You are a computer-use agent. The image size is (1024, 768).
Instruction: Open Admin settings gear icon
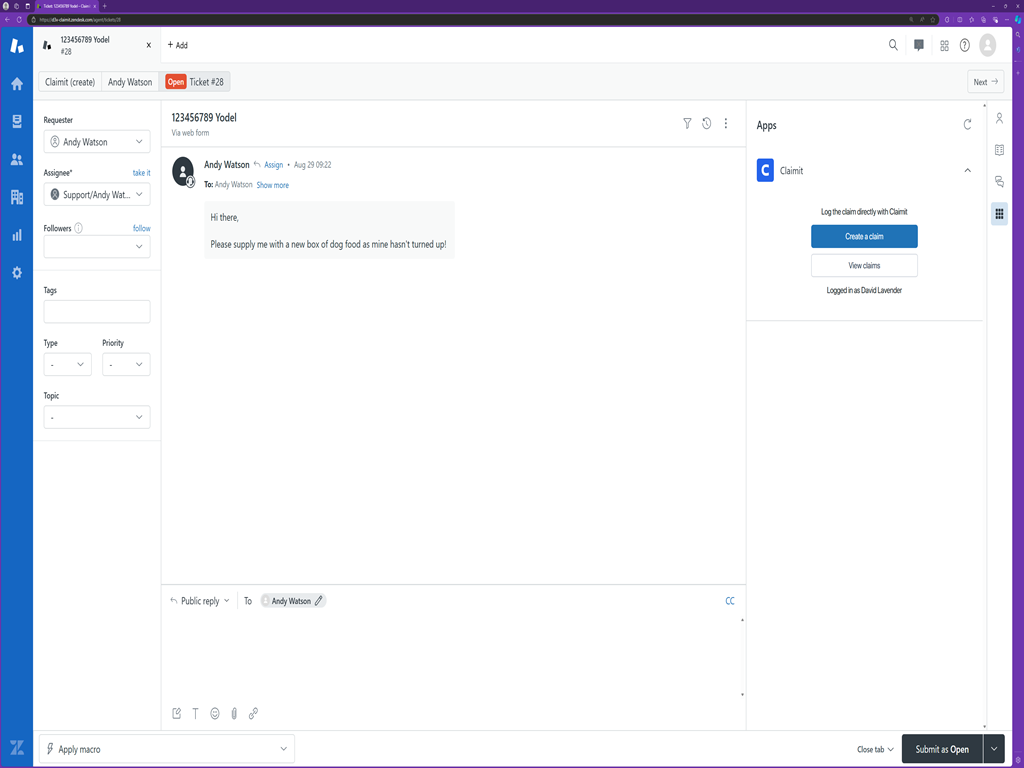[x=16, y=273]
